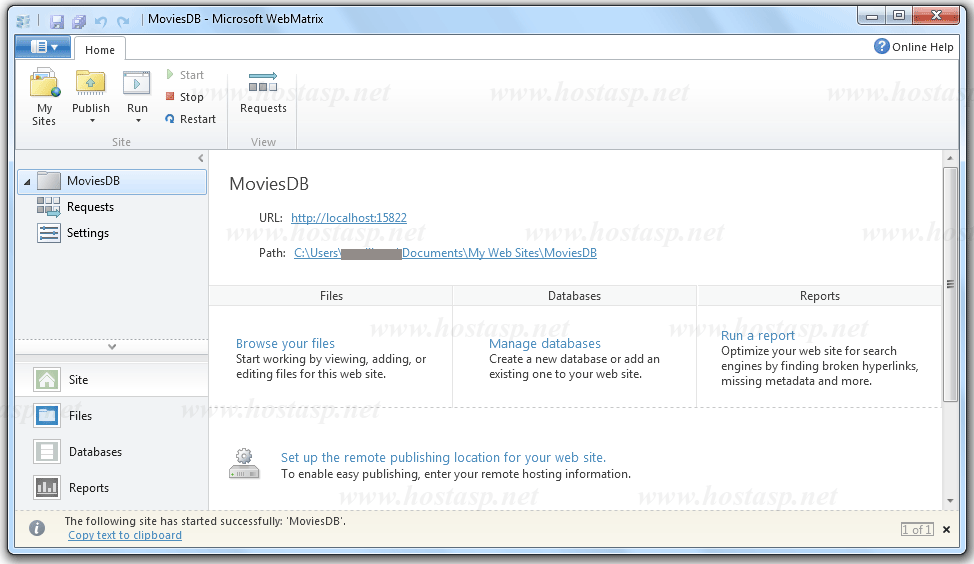Click the 1 of 1 notification counter
This screenshot has width=974, height=564.
[x=917, y=529]
